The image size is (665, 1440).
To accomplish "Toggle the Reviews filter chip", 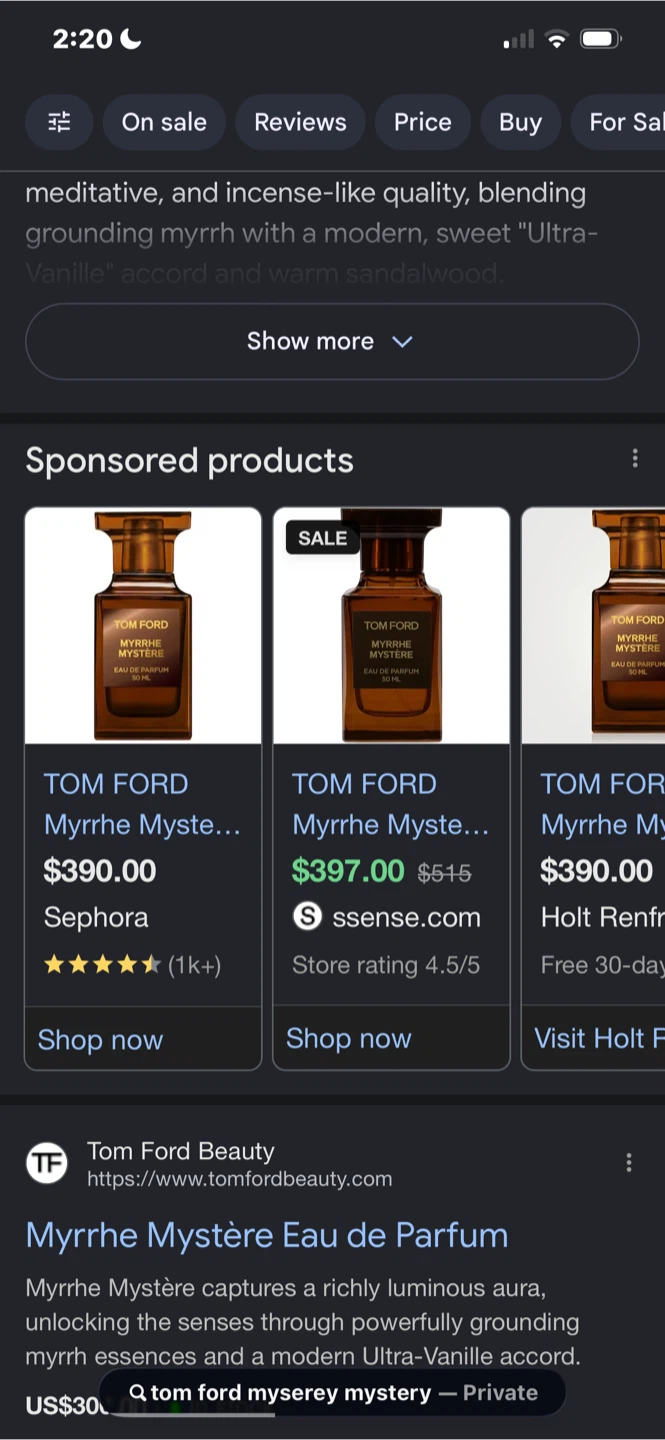I will tap(300, 122).
